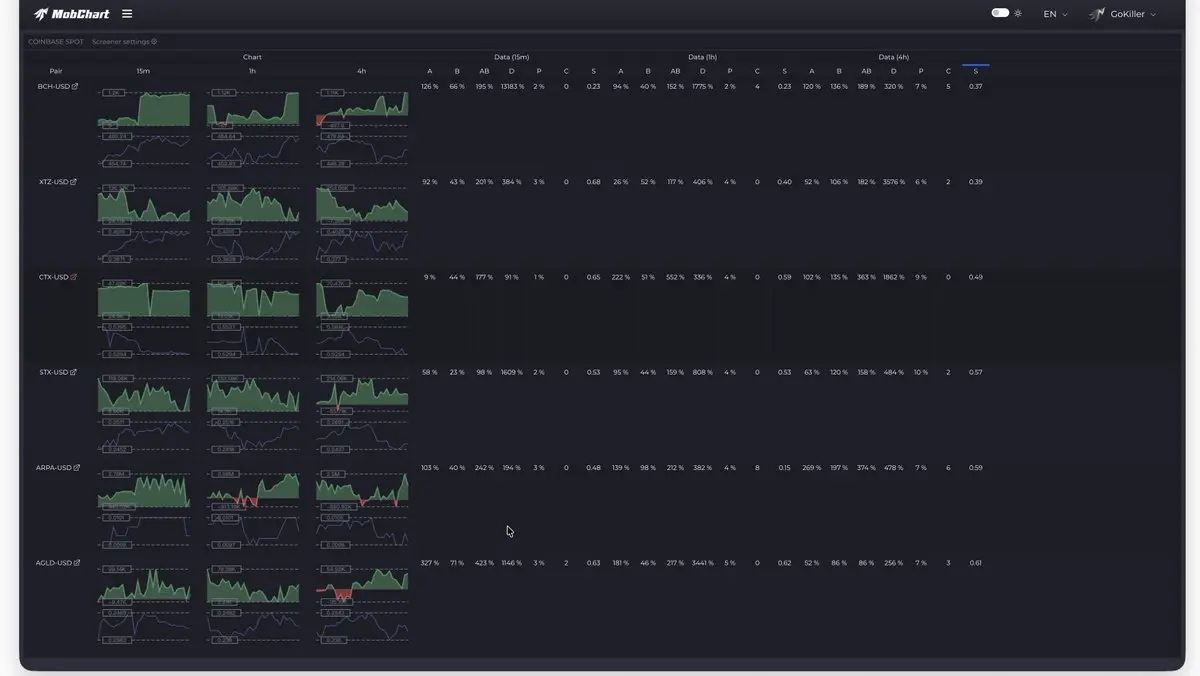Open STX-USD external link icon
The image size is (1200, 676).
coord(73,372)
